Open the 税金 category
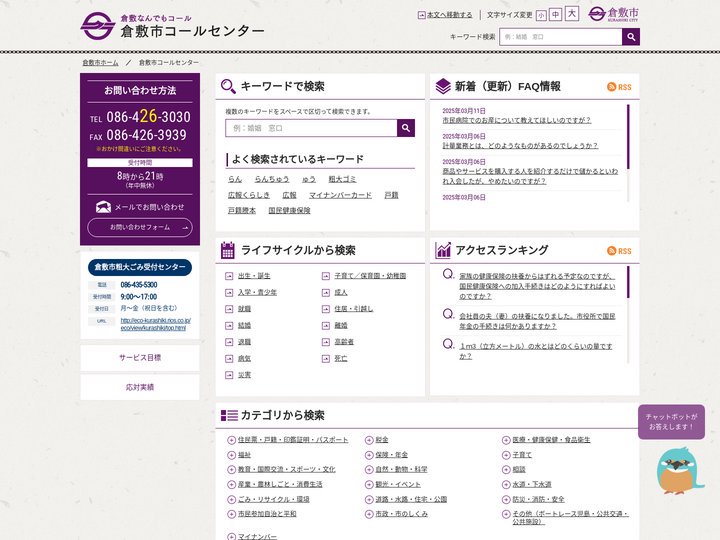 coord(382,440)
